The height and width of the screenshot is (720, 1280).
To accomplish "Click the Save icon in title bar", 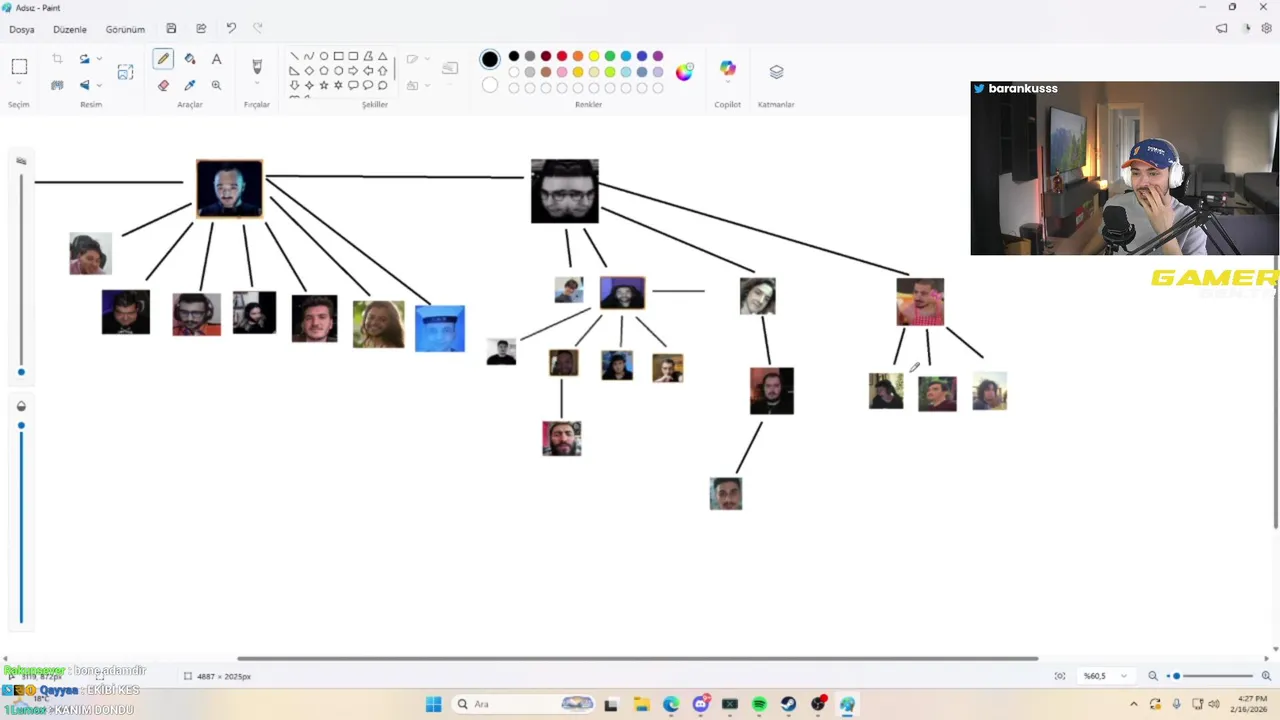I will tap(171, 29).
